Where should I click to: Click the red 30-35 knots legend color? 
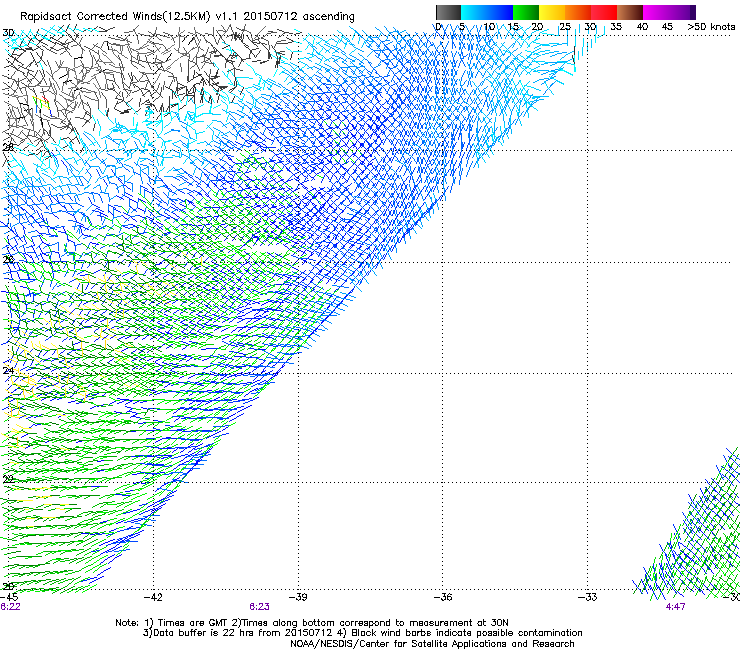point(604,12)
